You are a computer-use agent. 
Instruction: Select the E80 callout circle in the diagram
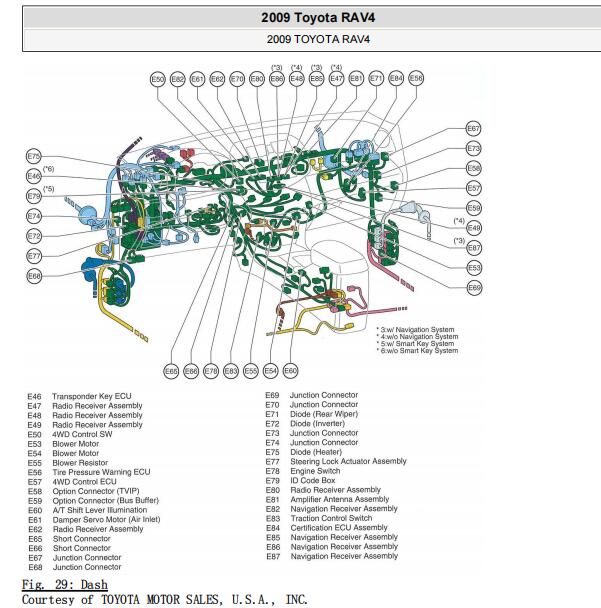257,79
